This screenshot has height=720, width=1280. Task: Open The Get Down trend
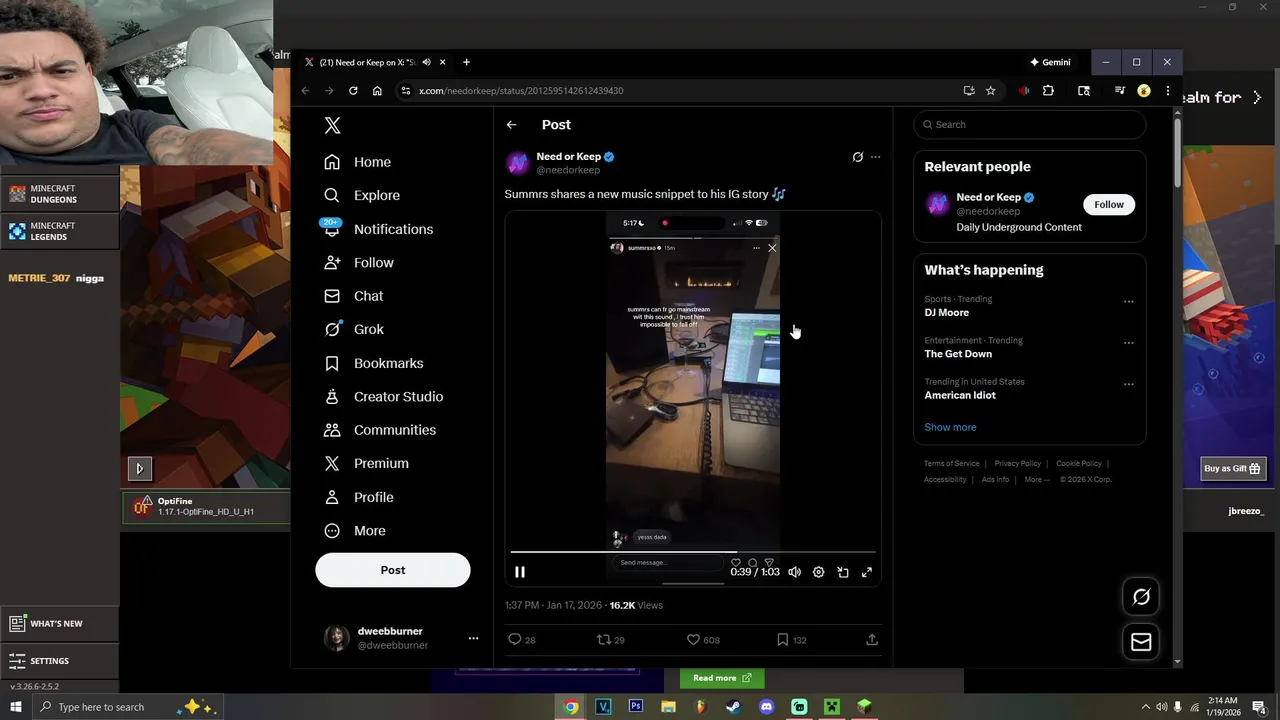point(958,353)
